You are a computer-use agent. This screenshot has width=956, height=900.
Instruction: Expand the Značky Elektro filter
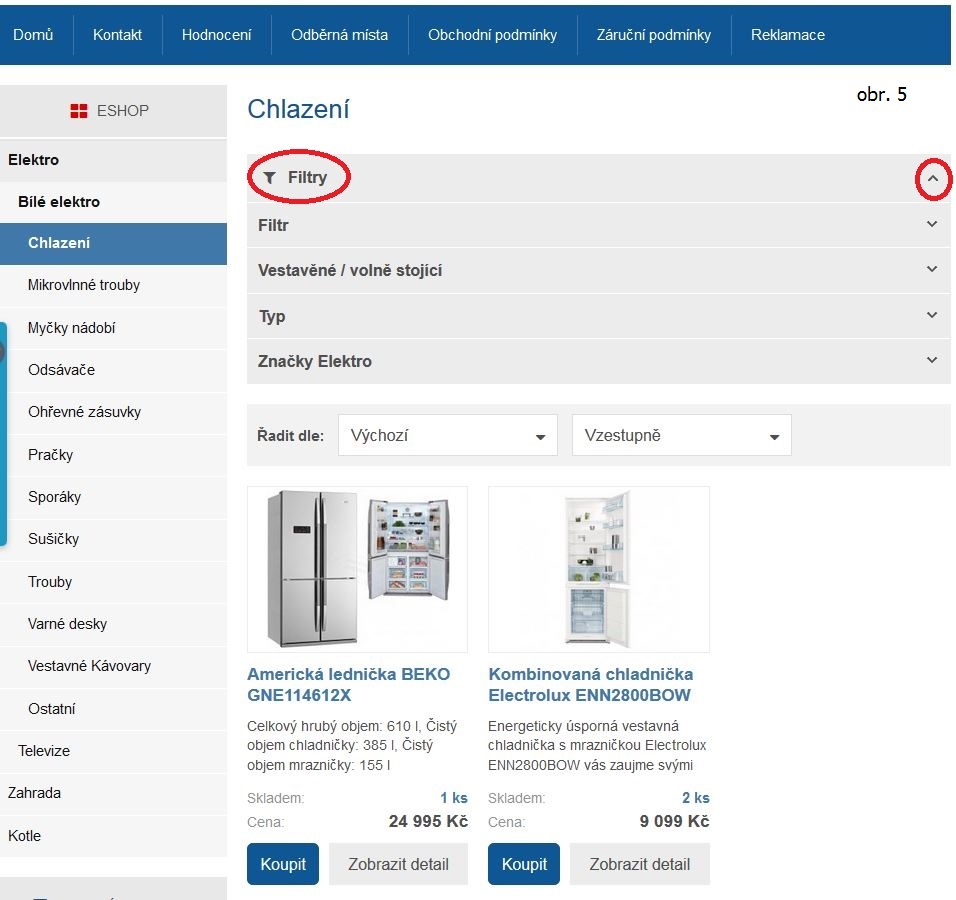click(x=598, y=361)
